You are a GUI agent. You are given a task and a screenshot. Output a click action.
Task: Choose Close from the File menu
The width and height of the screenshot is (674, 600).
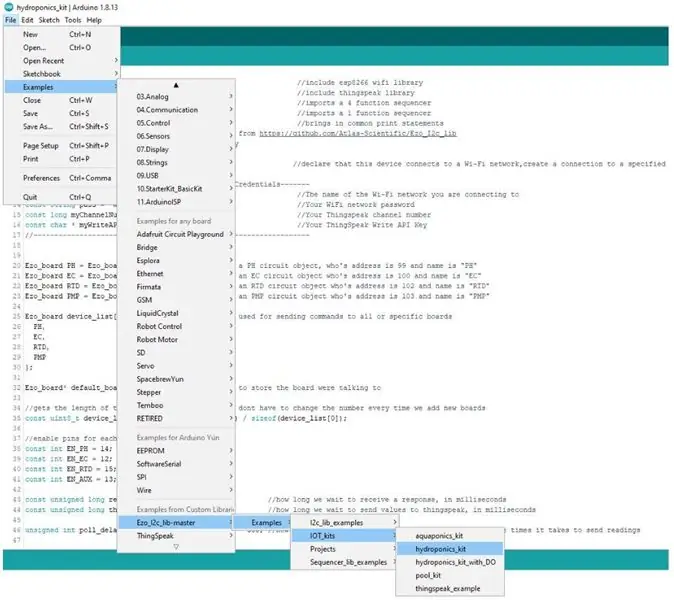point(62,100)
